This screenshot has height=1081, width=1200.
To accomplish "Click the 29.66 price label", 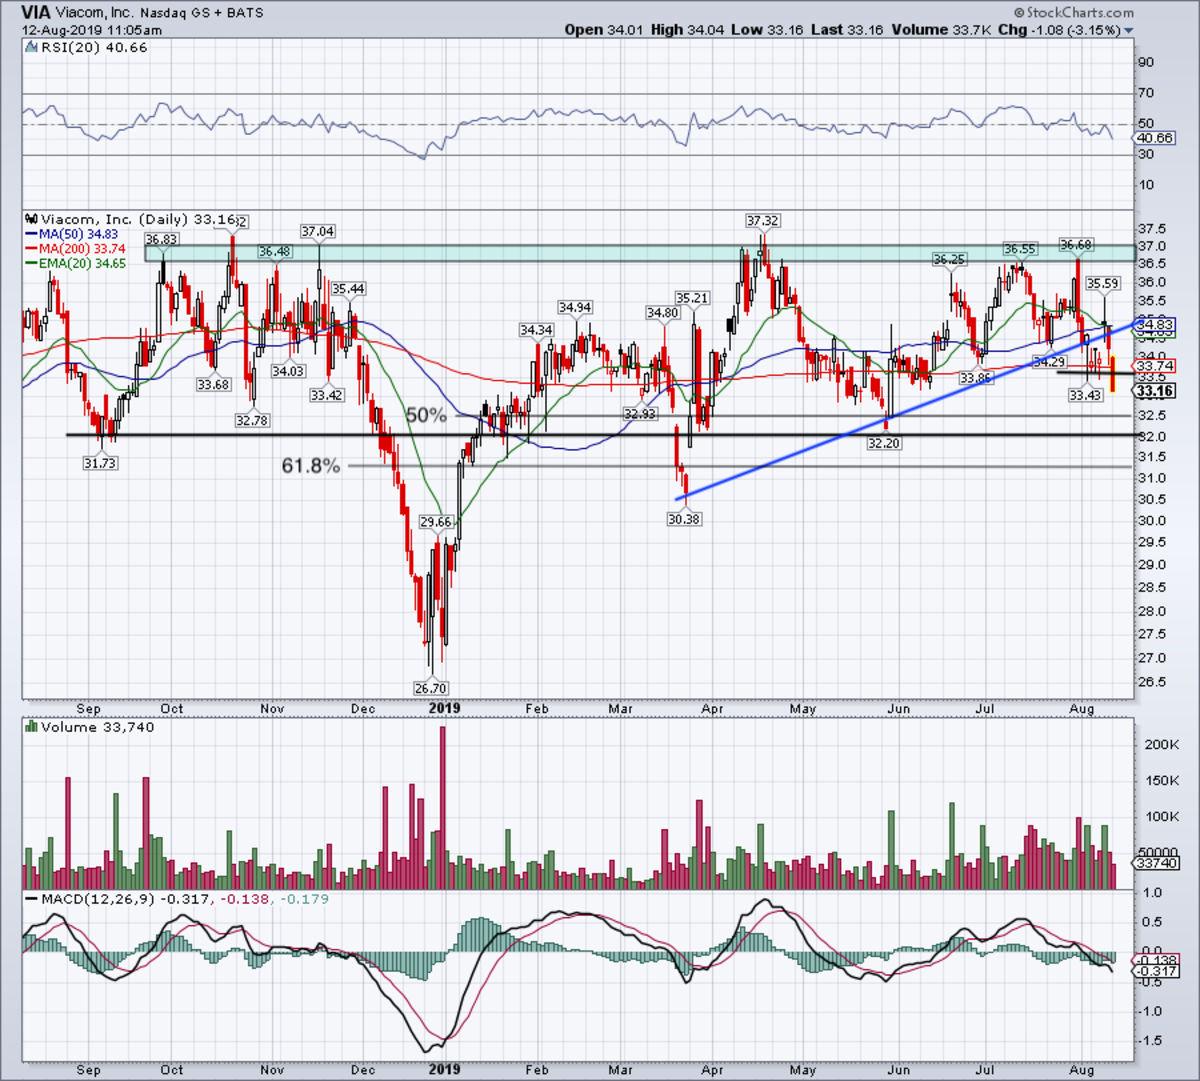I will click(436, 522).
